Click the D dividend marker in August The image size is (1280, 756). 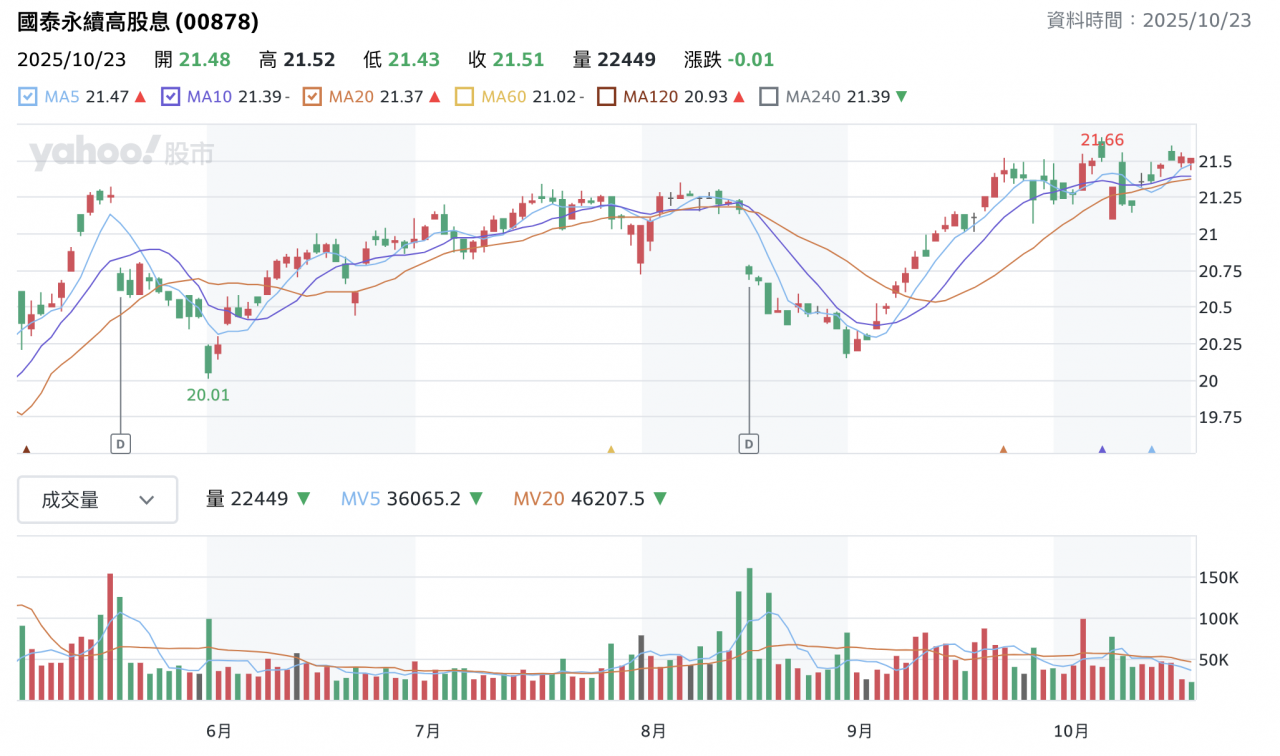click(748, 442)
